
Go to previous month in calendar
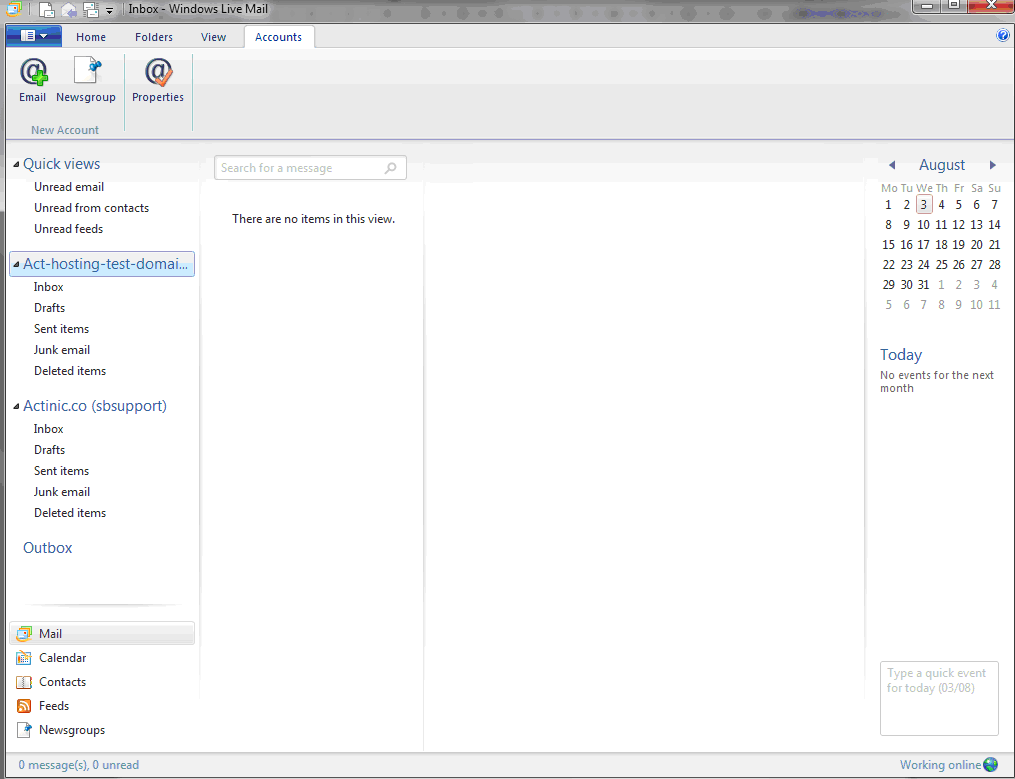[892, 165]
